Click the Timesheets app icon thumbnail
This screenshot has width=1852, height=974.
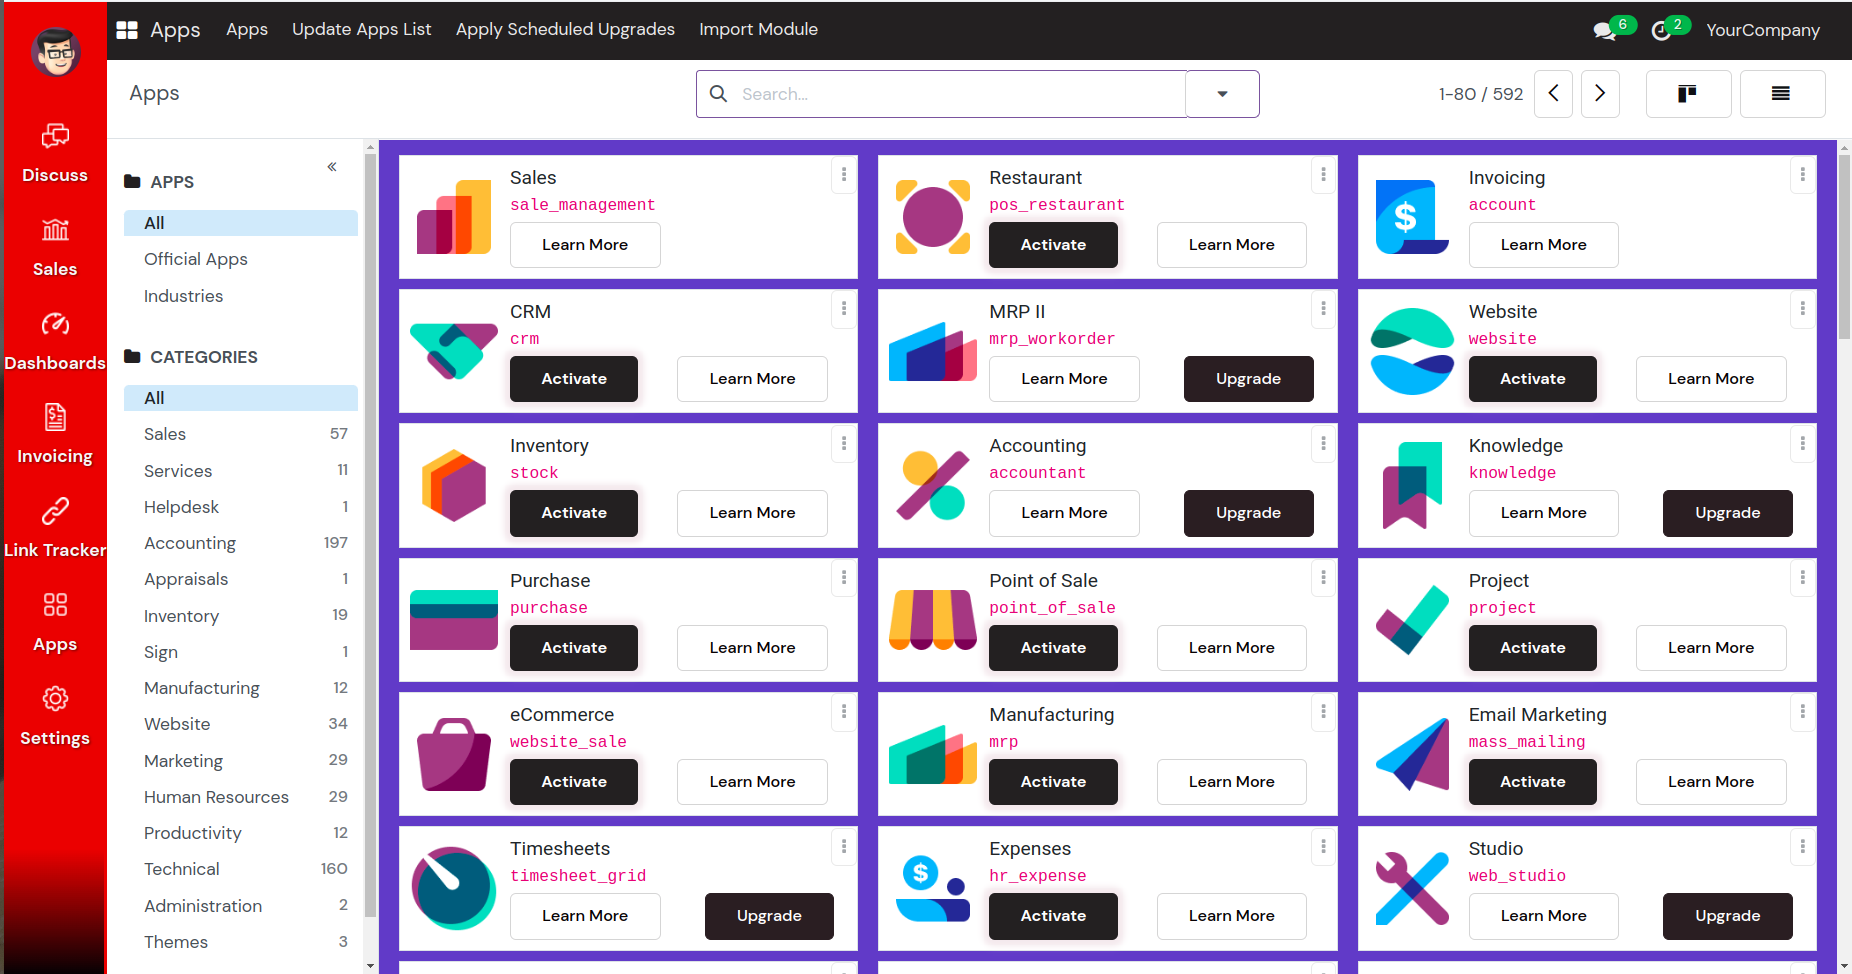pos(454,888)
